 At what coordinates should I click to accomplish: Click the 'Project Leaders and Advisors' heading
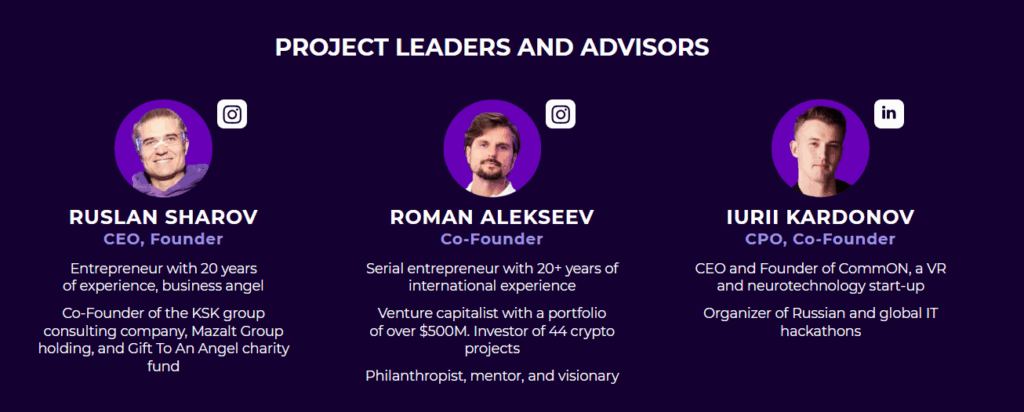492,47
